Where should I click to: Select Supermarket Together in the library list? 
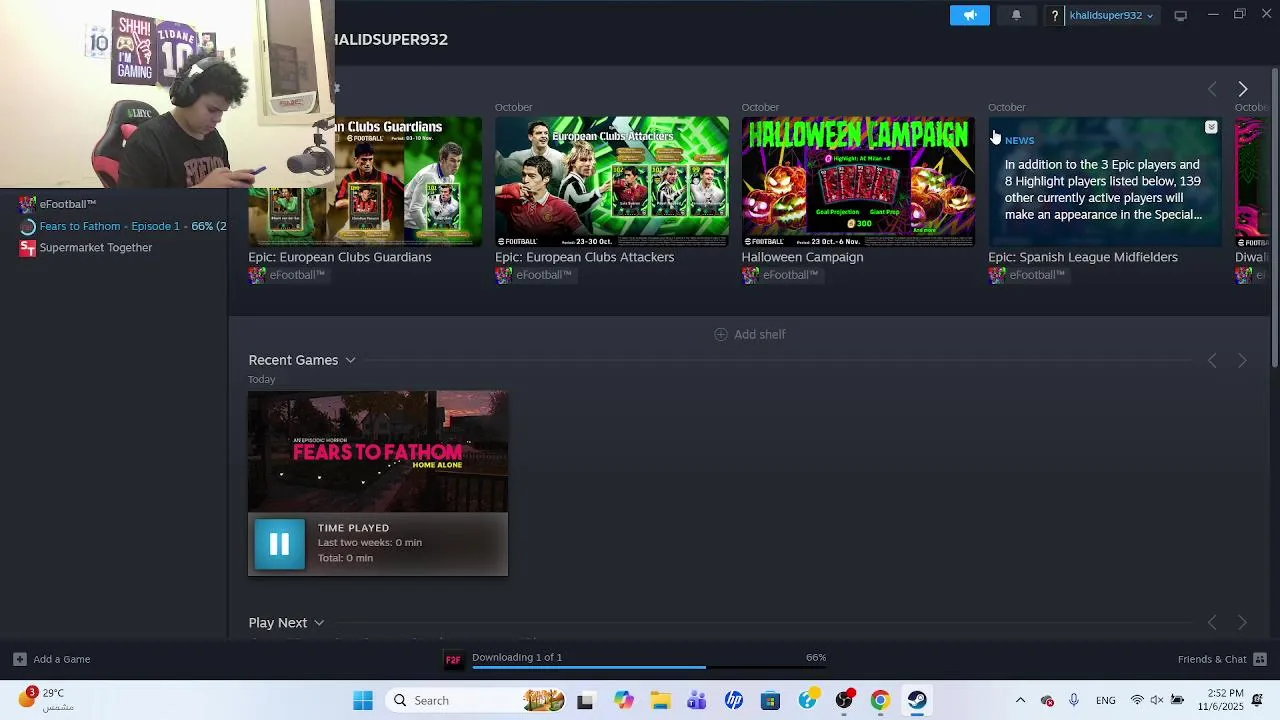coord(96,248)
